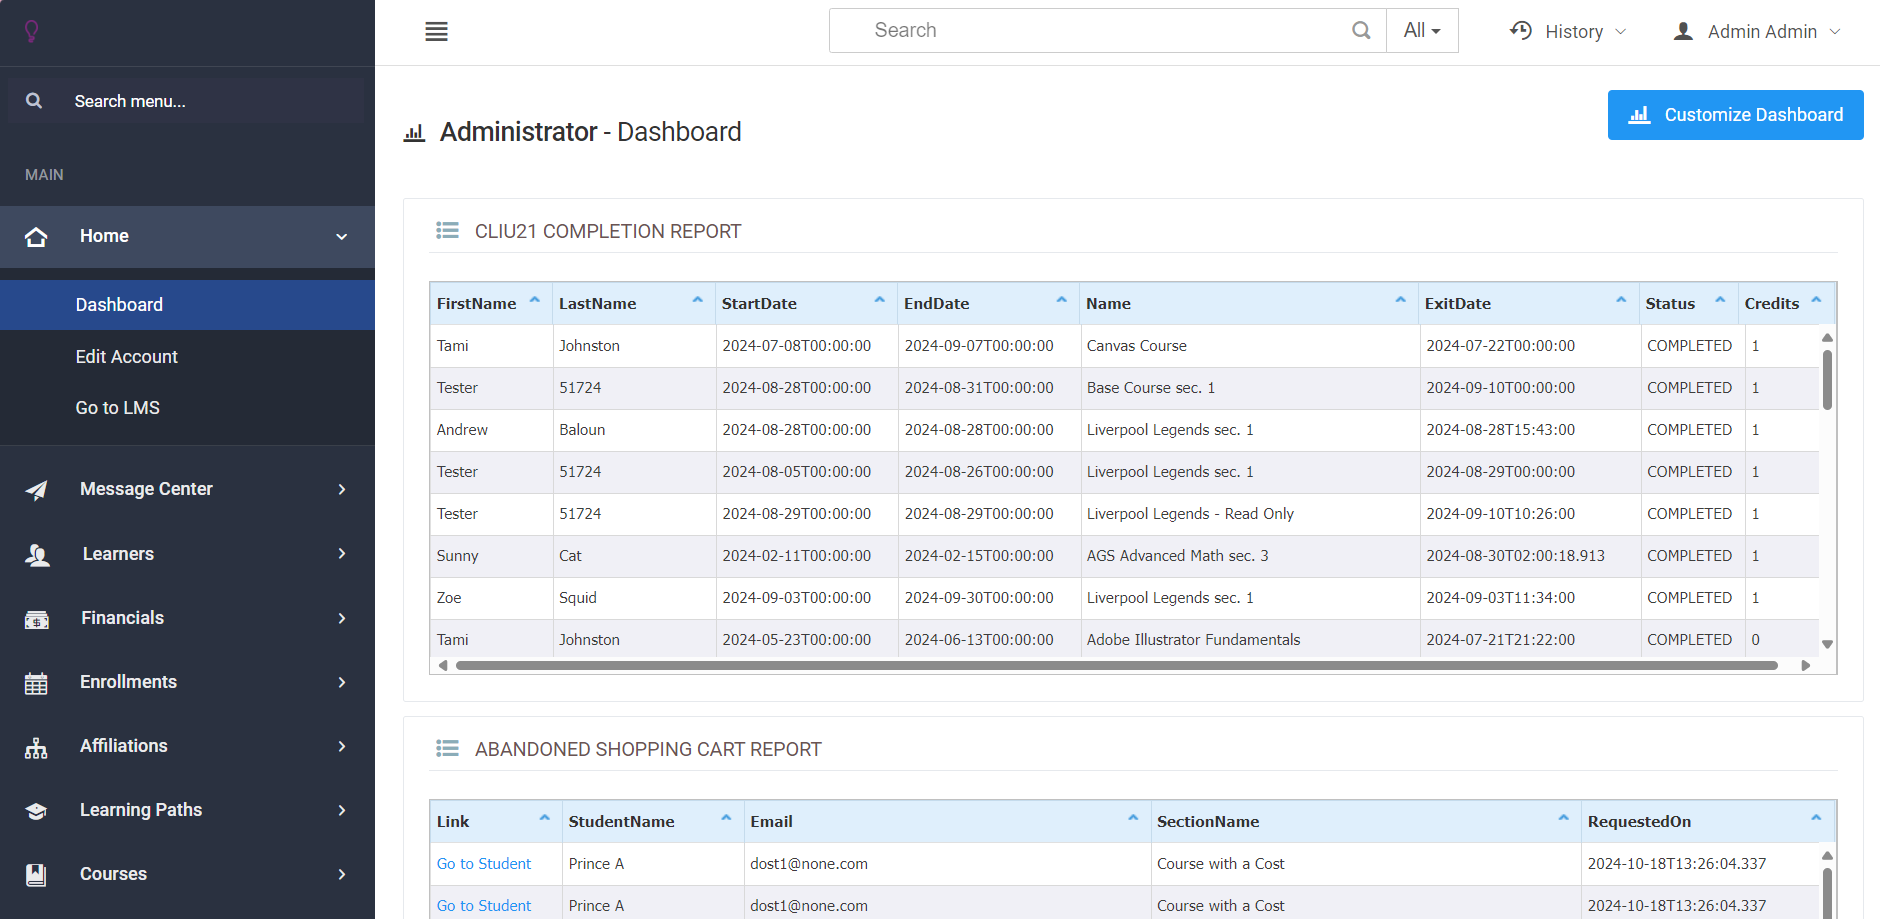Click the Learners sidebar icon
Image resolution: width=1880 pixels, height=919 pixels.
click(x=36, y=554)
